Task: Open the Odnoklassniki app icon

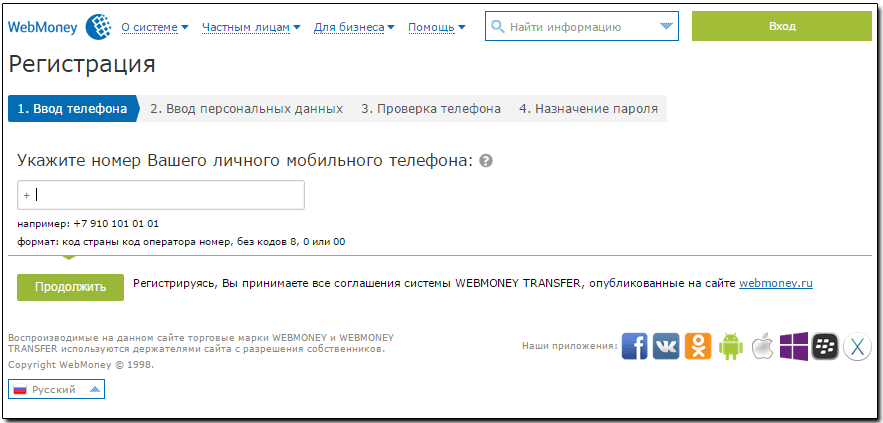Action: click(698, 346)
